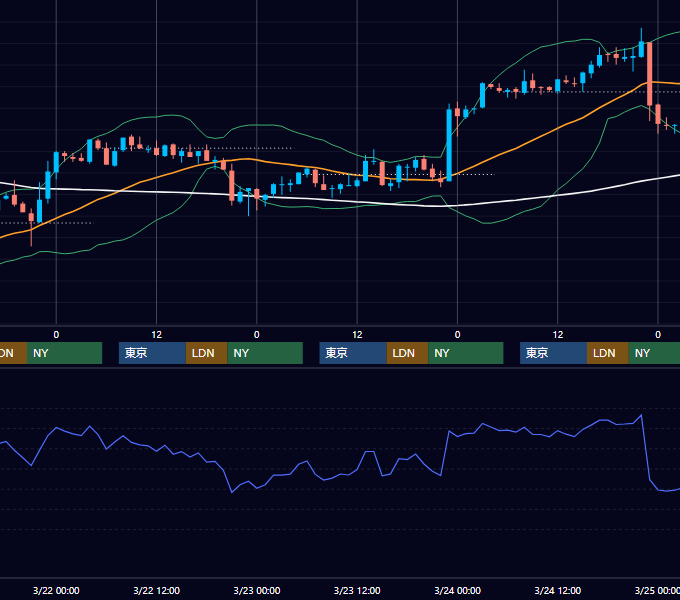
Task: Click the '3/24 12:00' time axis label
Action: click(x=558, y=590)
